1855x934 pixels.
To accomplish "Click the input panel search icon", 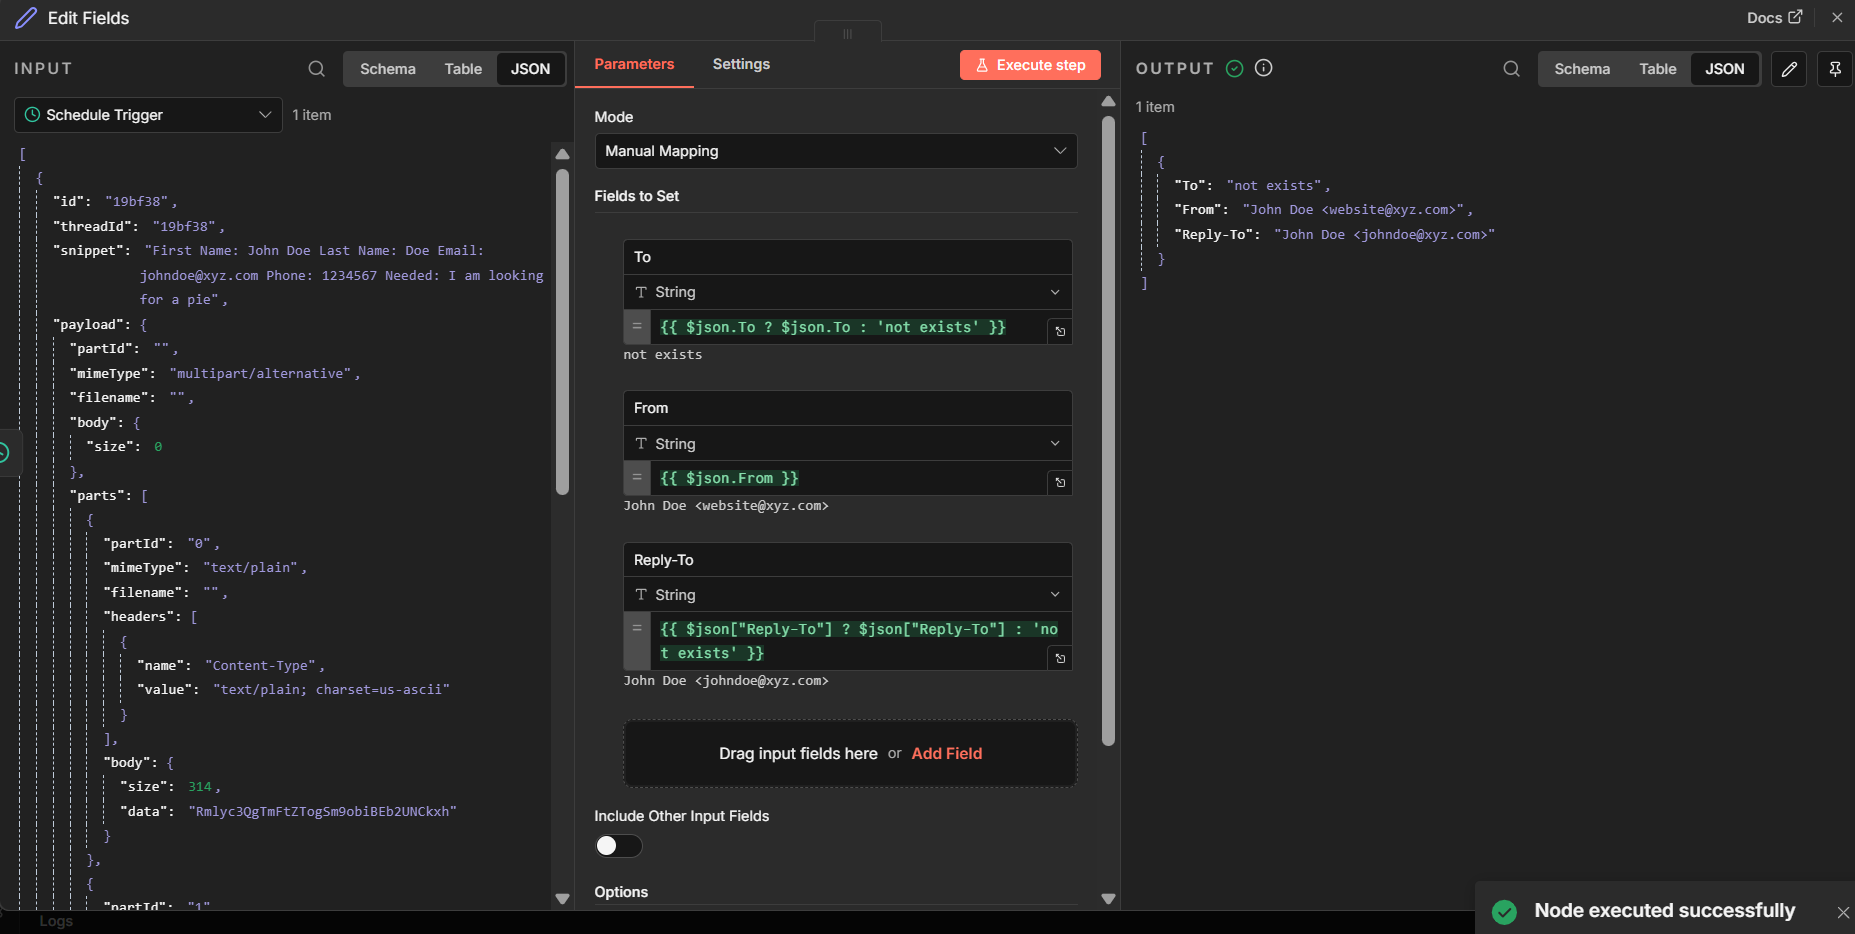I will click(316, 69).
